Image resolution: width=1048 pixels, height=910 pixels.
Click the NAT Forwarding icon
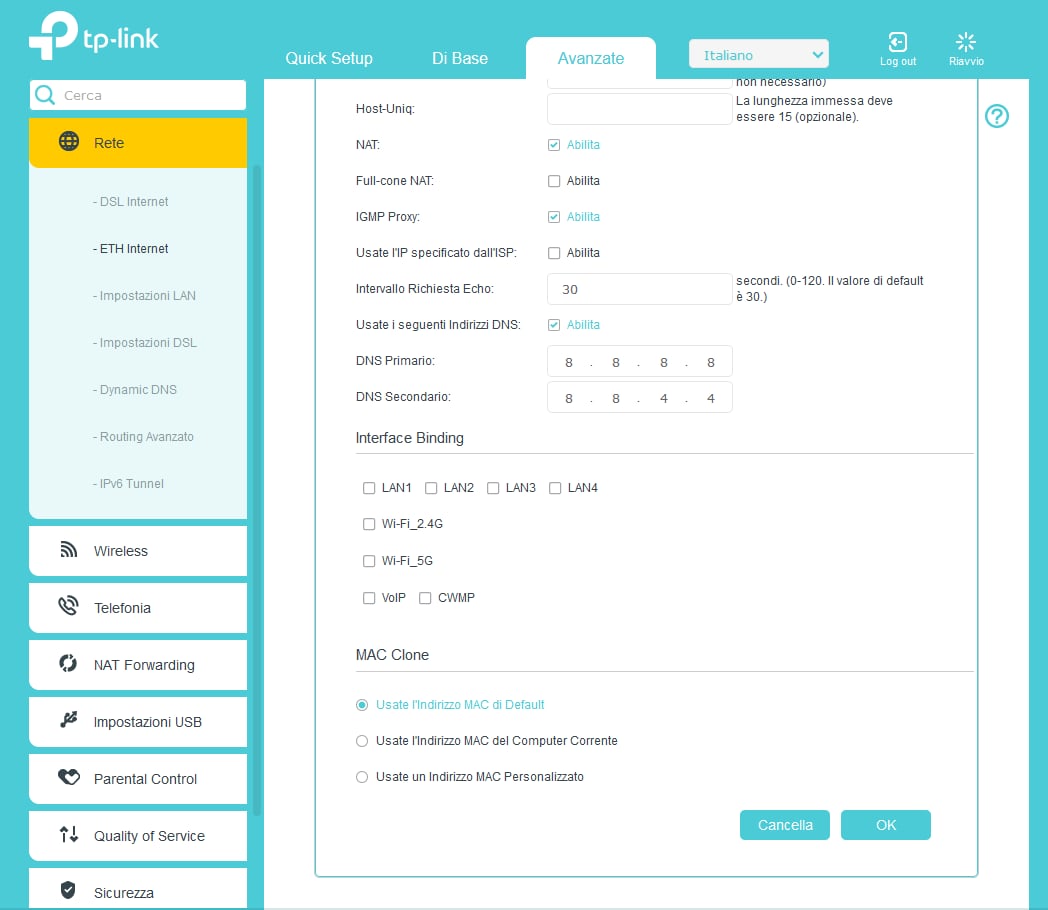69,664
